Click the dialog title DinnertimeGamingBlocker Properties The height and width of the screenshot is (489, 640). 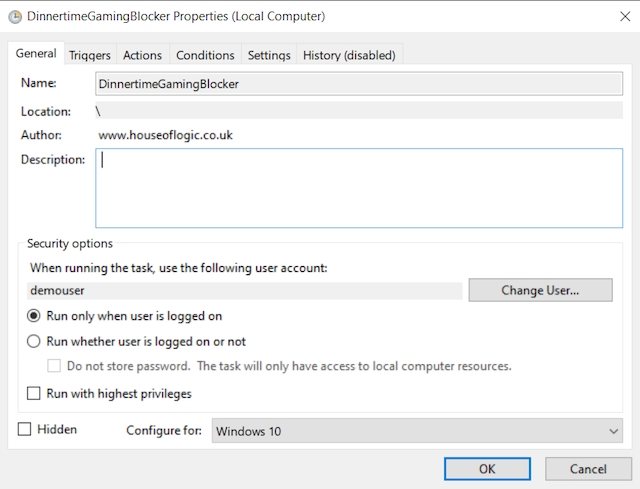176,16
